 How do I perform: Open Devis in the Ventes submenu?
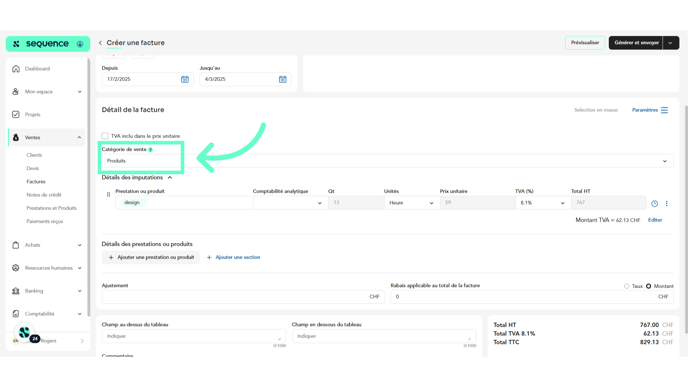32,168
